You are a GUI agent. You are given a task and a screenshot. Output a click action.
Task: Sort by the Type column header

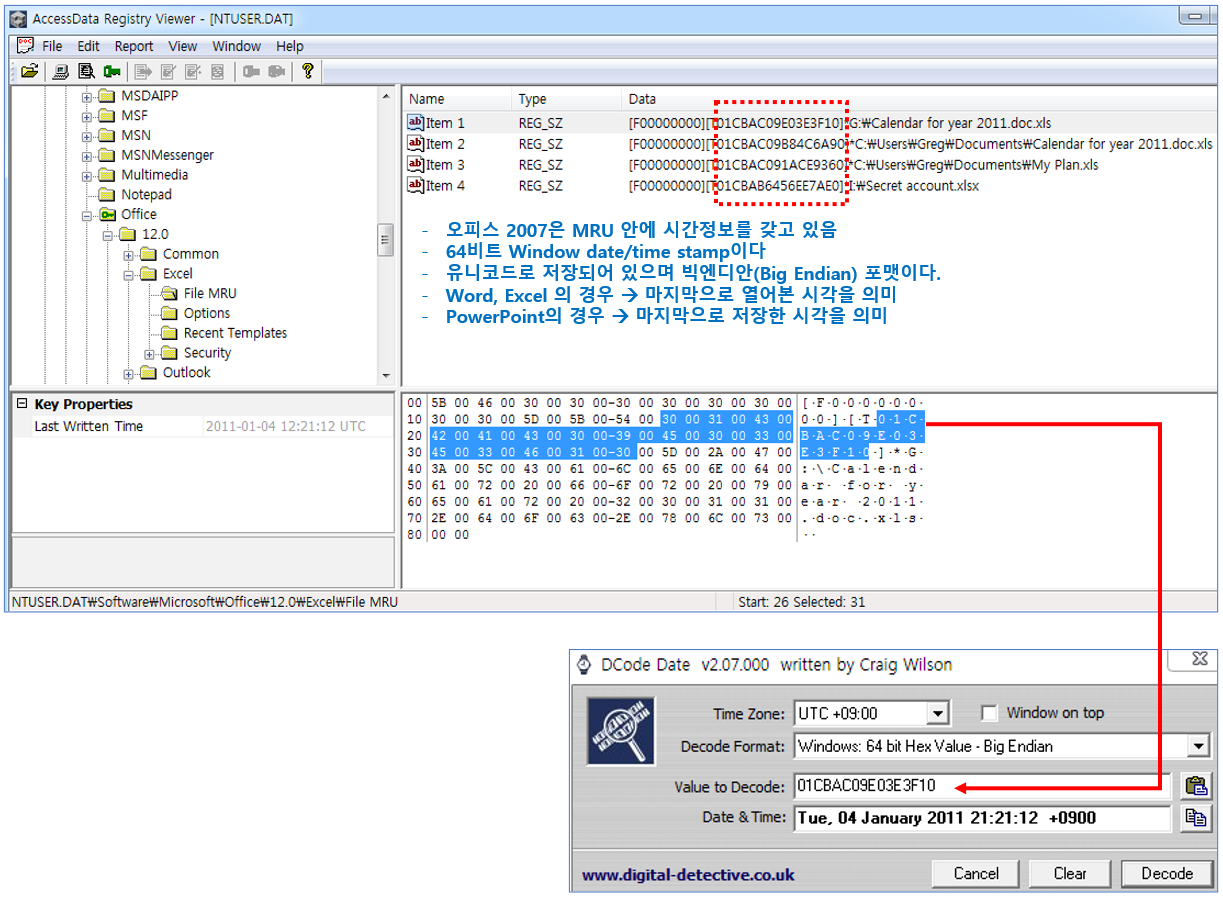568,99
